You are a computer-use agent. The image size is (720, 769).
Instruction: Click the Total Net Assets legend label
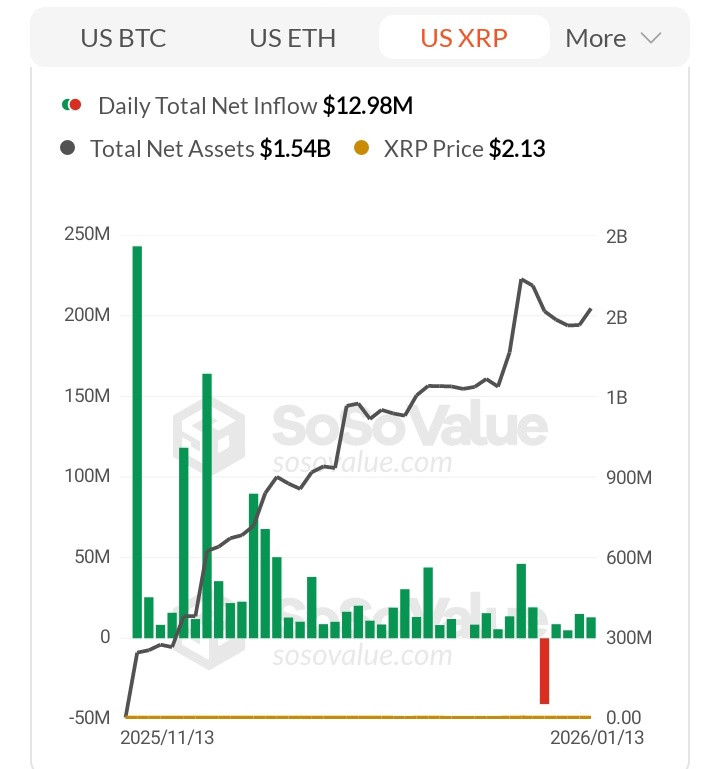tap(172, 149)
